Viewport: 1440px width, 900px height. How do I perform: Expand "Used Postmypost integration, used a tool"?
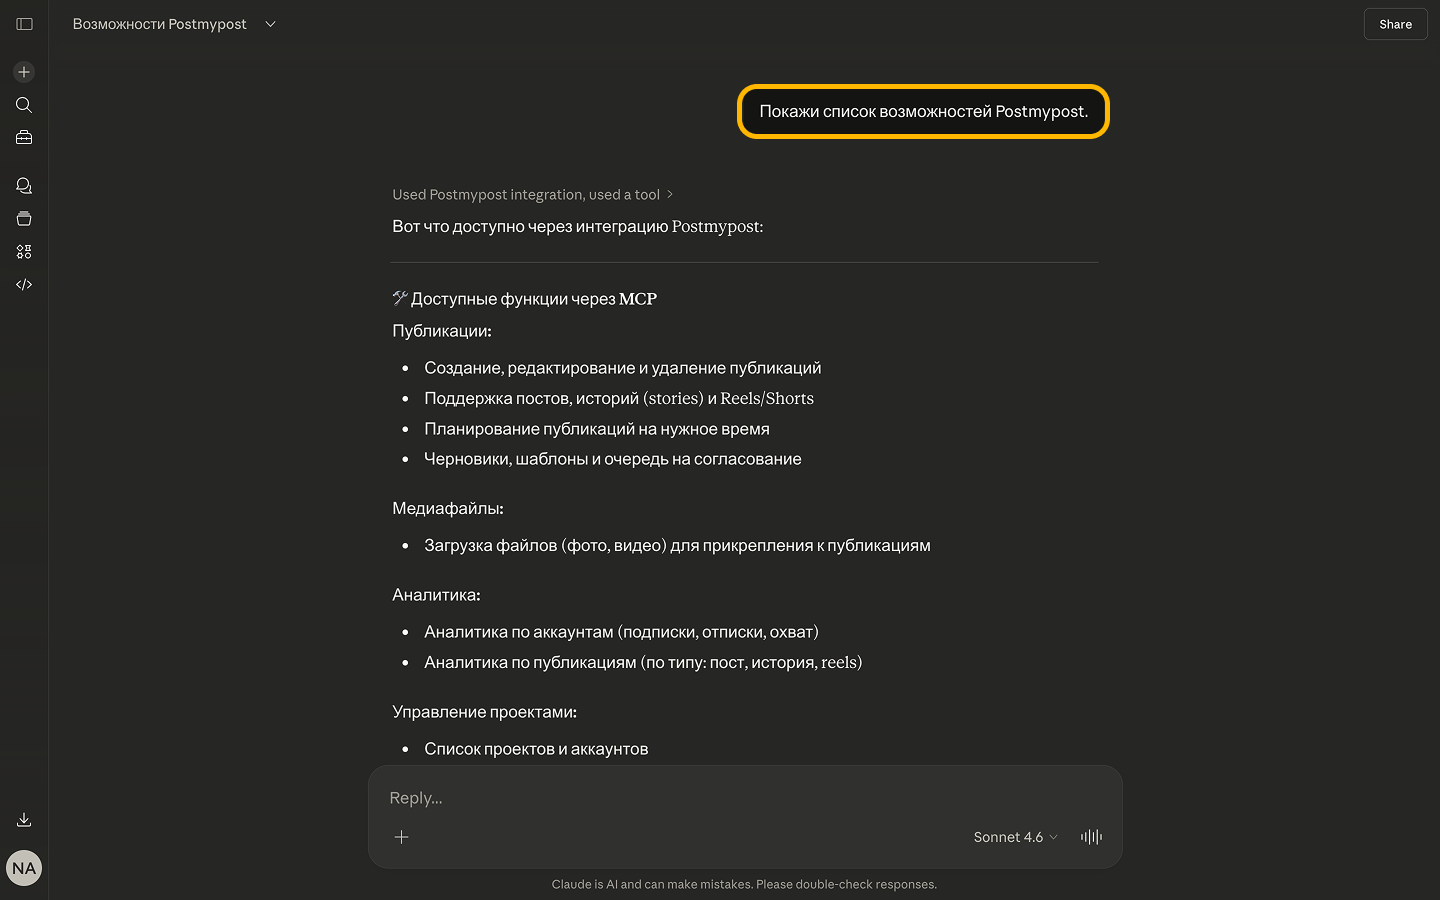[532, 195]
